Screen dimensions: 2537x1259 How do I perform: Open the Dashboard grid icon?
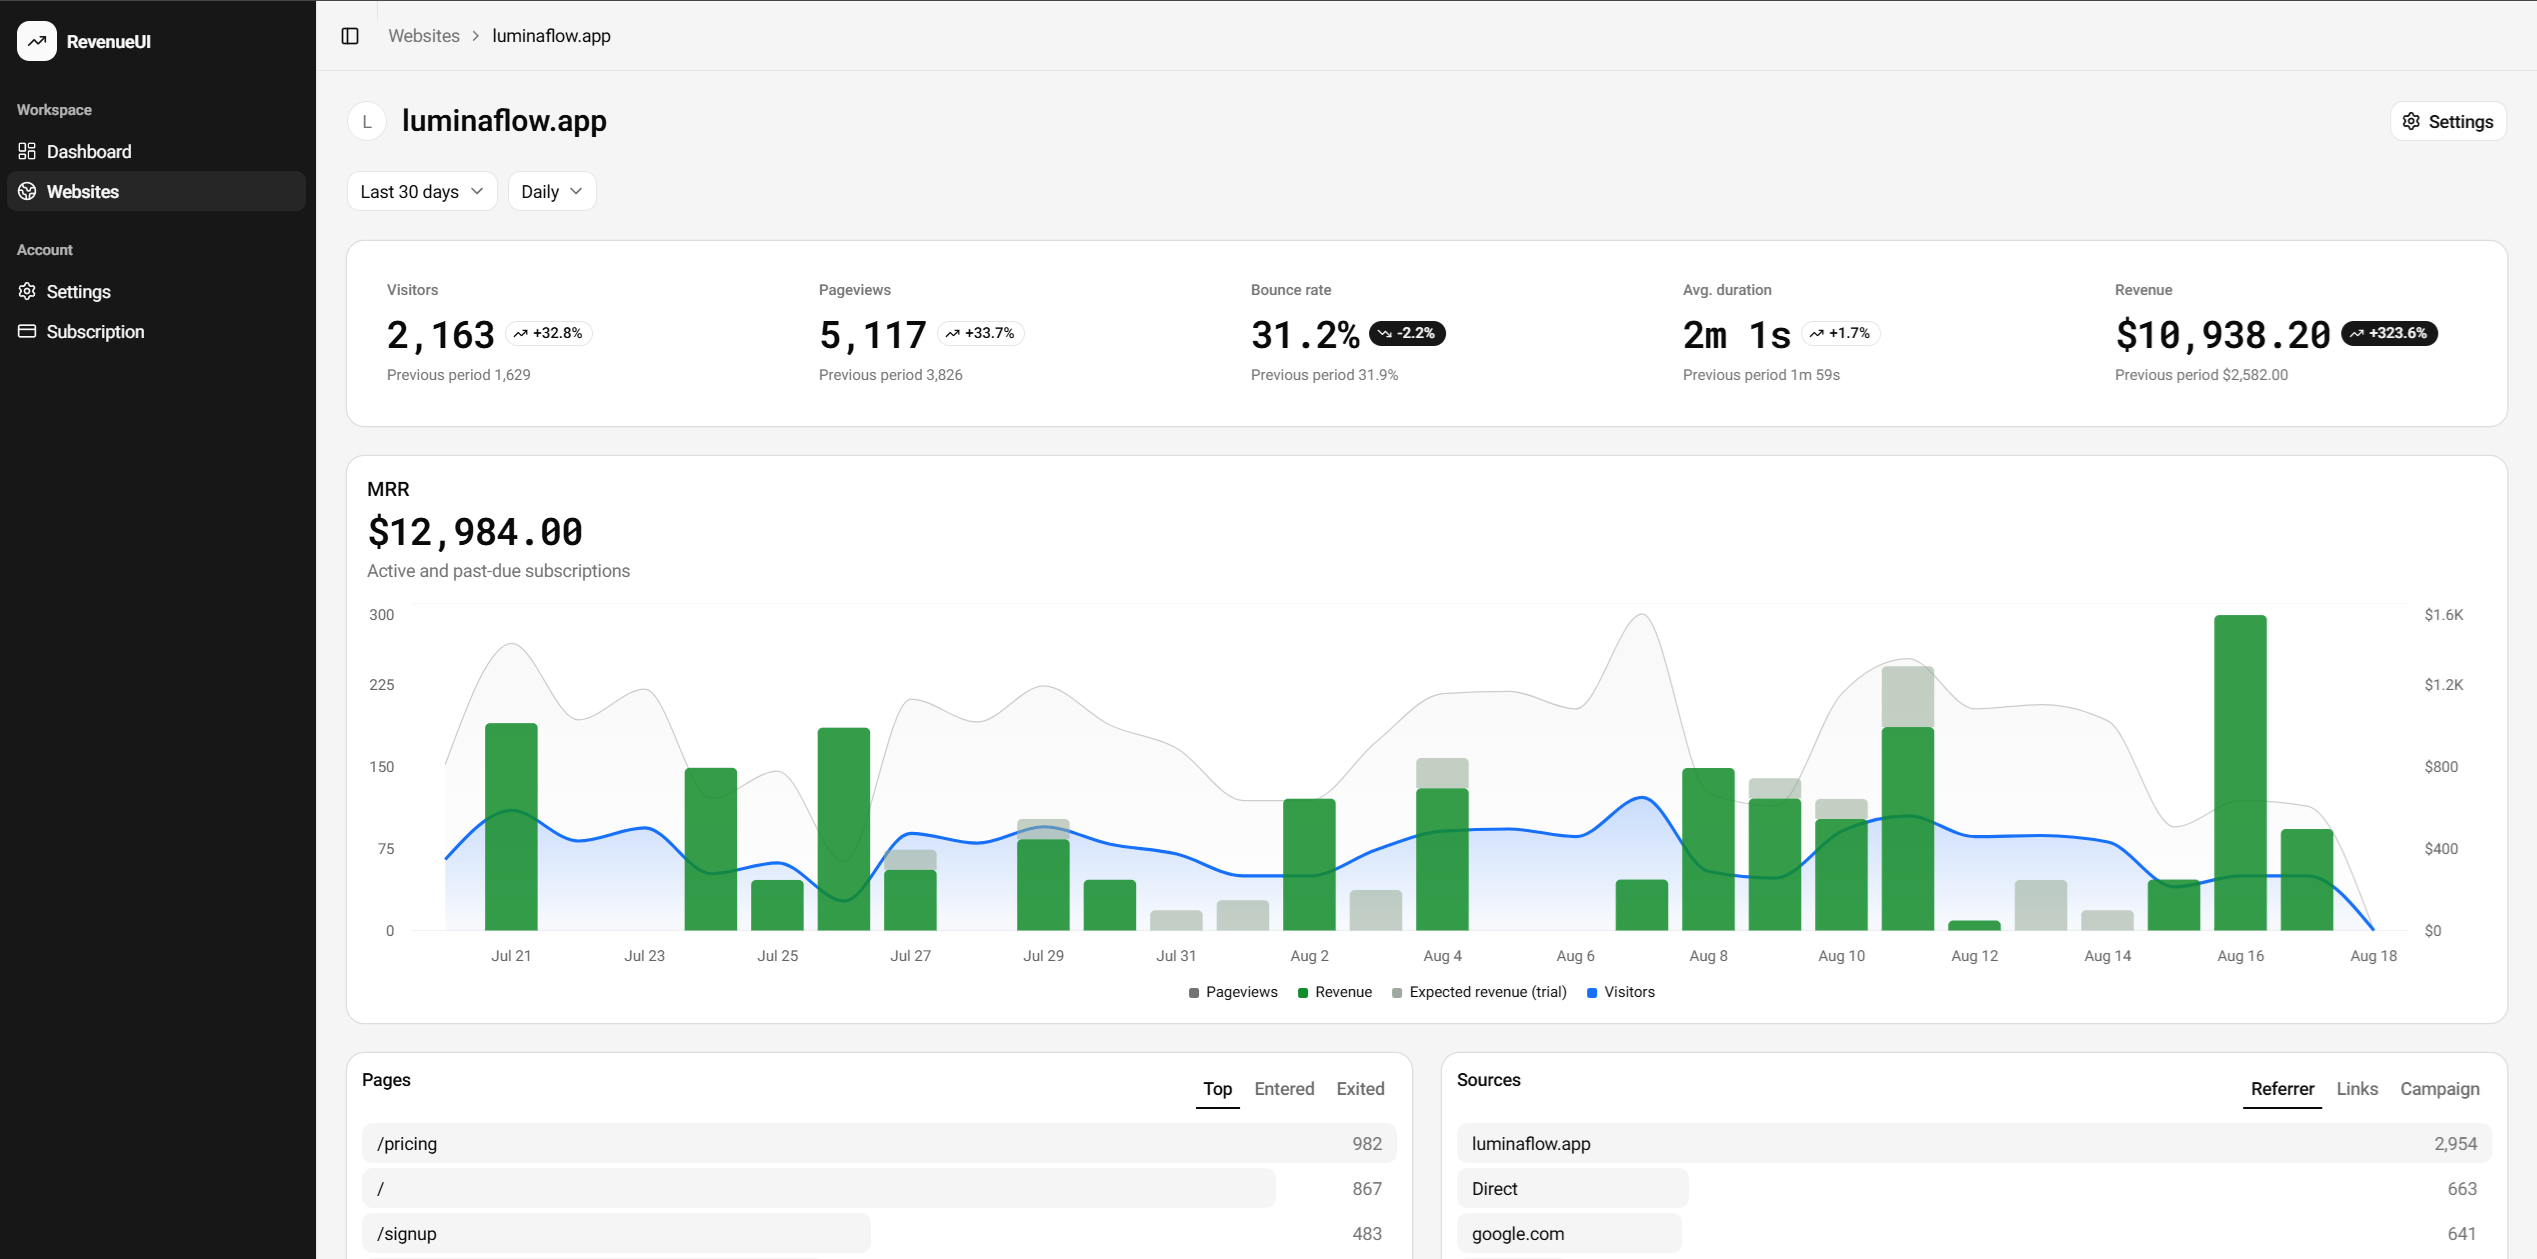[x=27, y=151]
